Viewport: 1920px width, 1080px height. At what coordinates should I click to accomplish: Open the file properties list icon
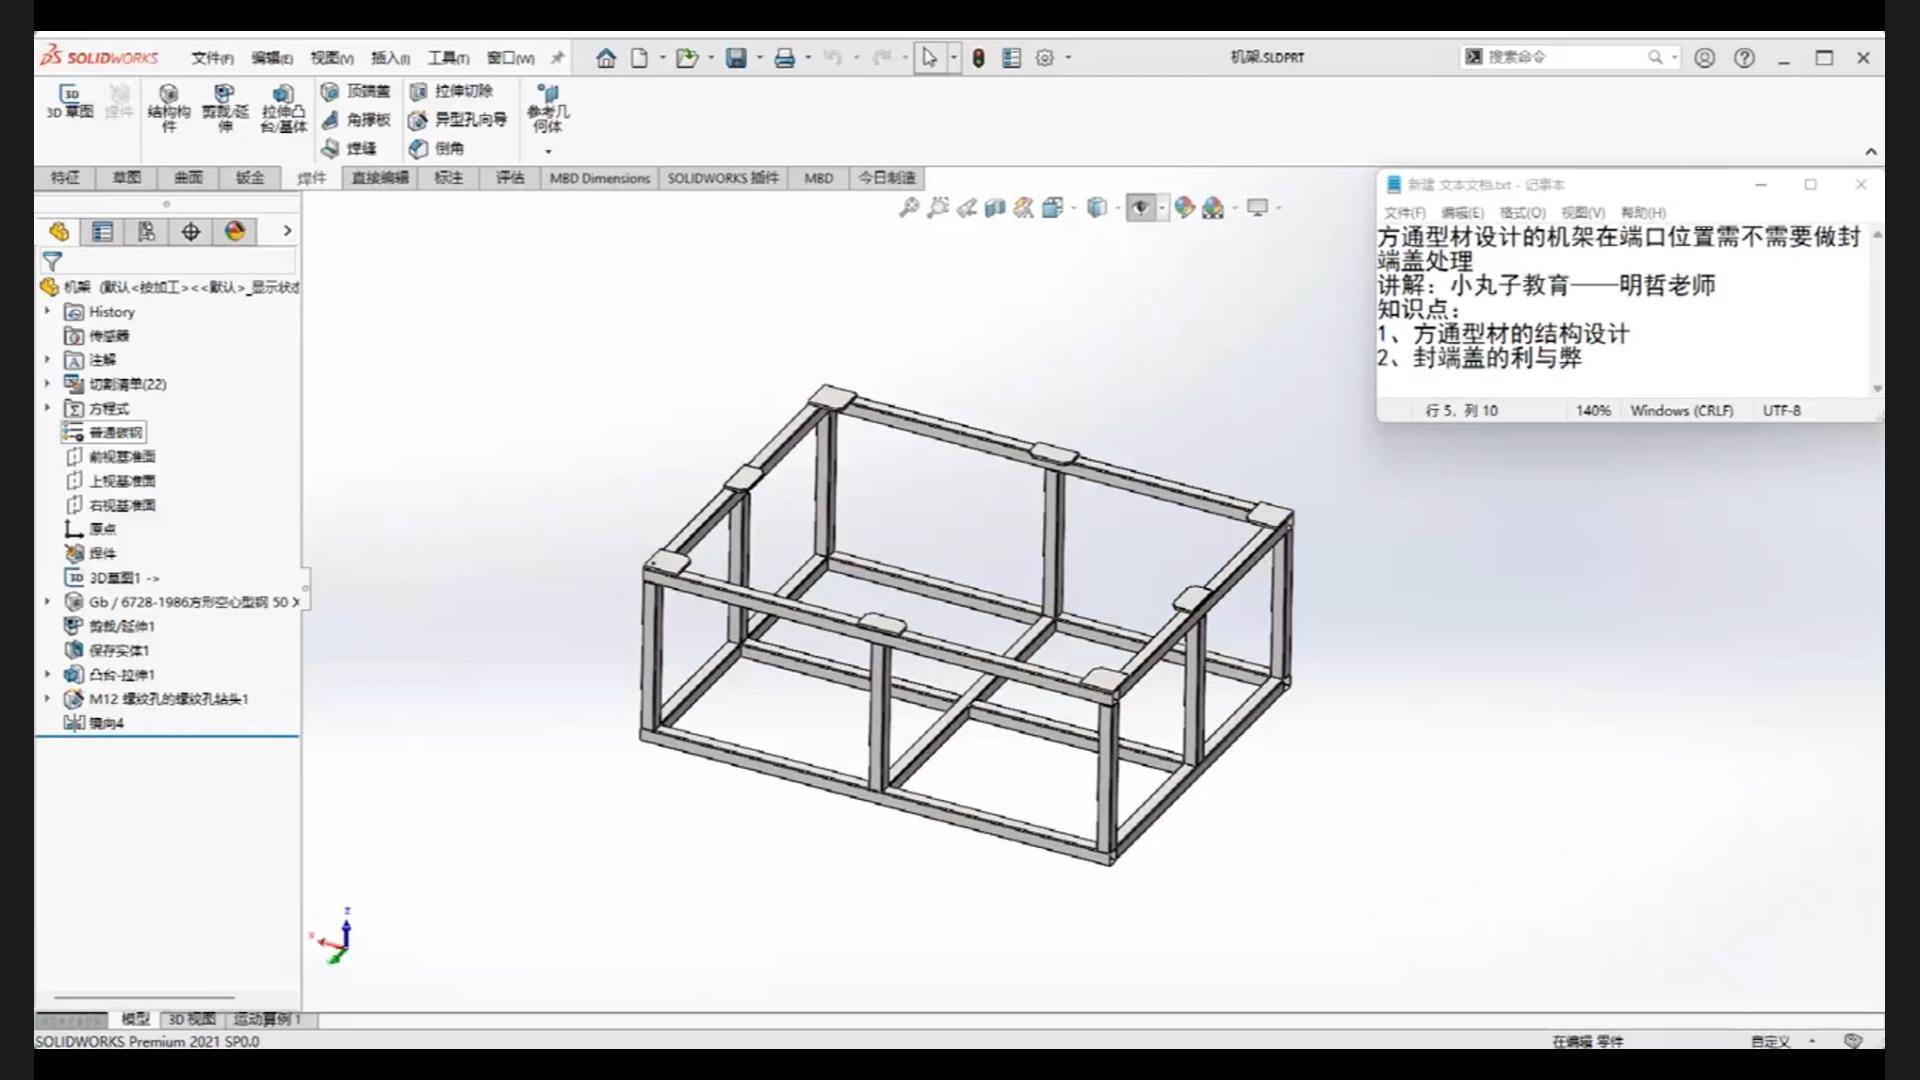1012,58
